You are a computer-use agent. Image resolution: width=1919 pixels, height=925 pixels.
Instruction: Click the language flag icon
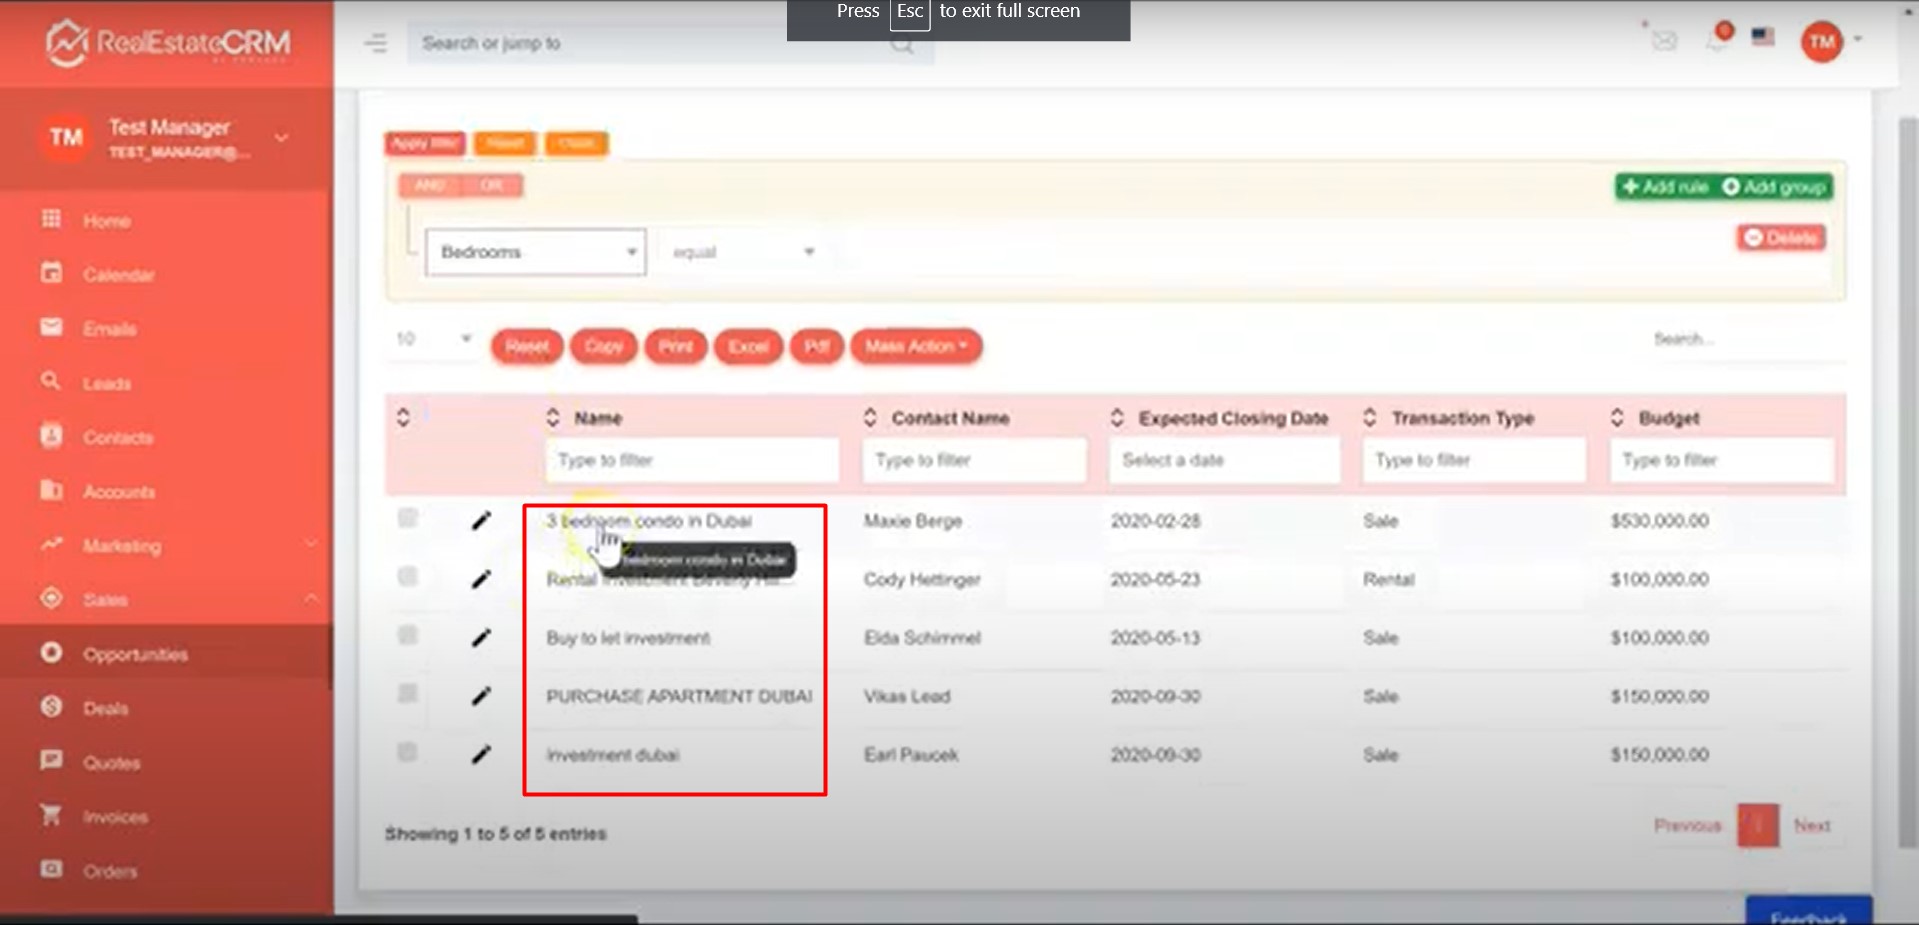tap(1763, 37)
